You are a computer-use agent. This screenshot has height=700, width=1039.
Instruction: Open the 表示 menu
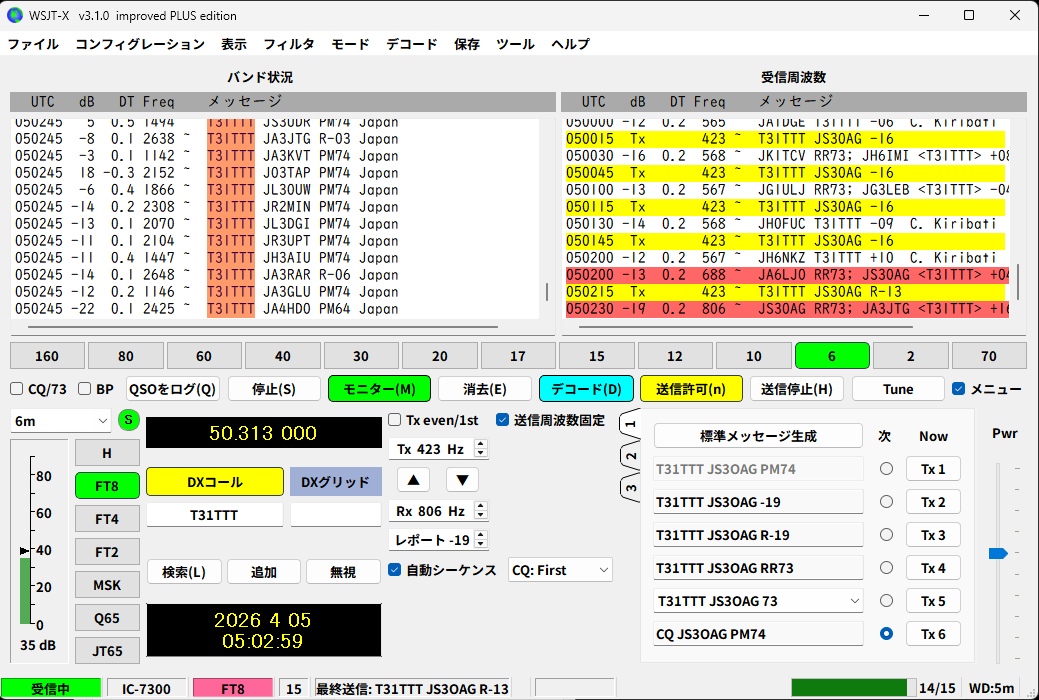point(234,44)
